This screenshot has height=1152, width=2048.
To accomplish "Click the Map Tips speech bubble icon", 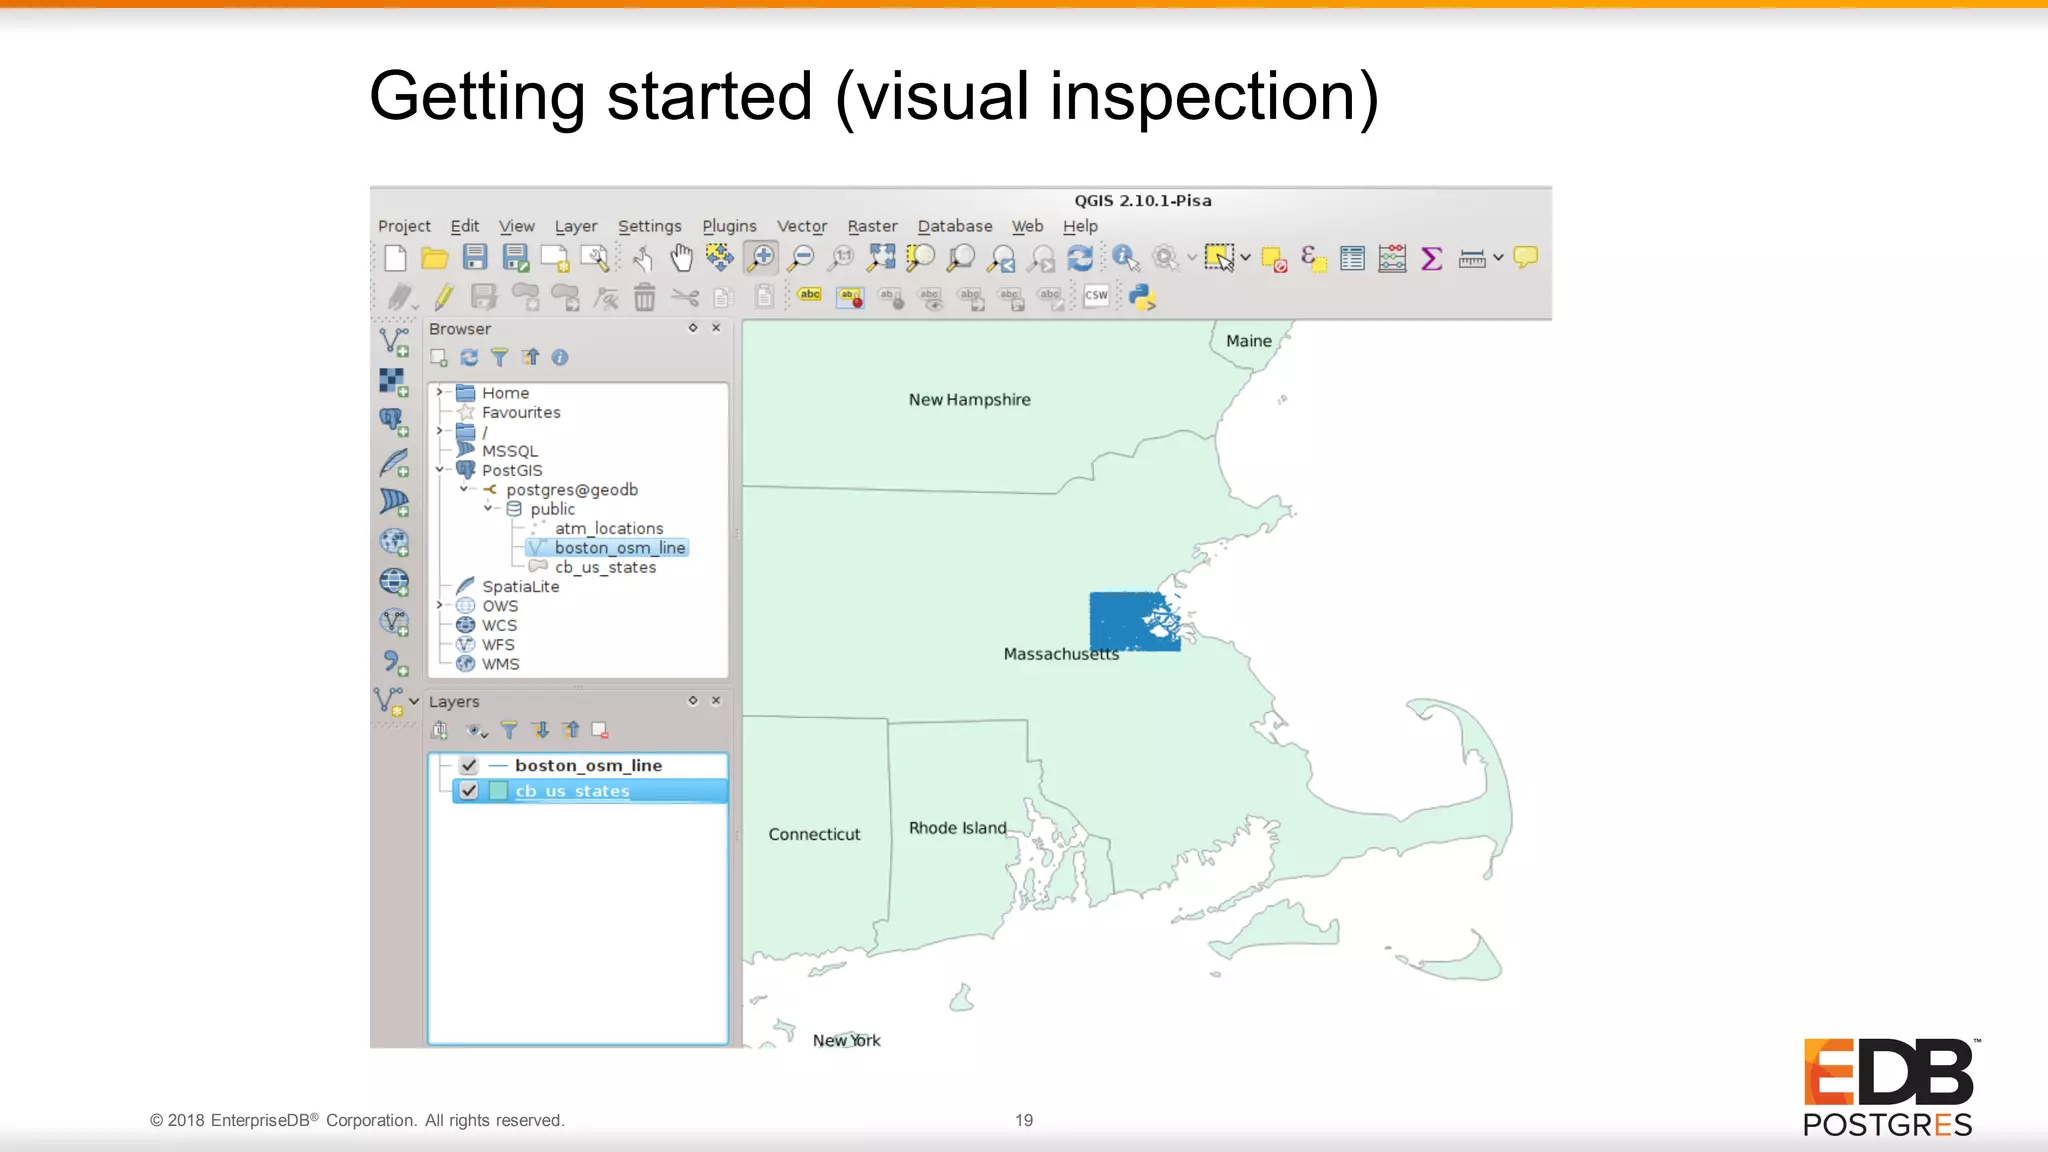I will click(x=1525, y=258).
